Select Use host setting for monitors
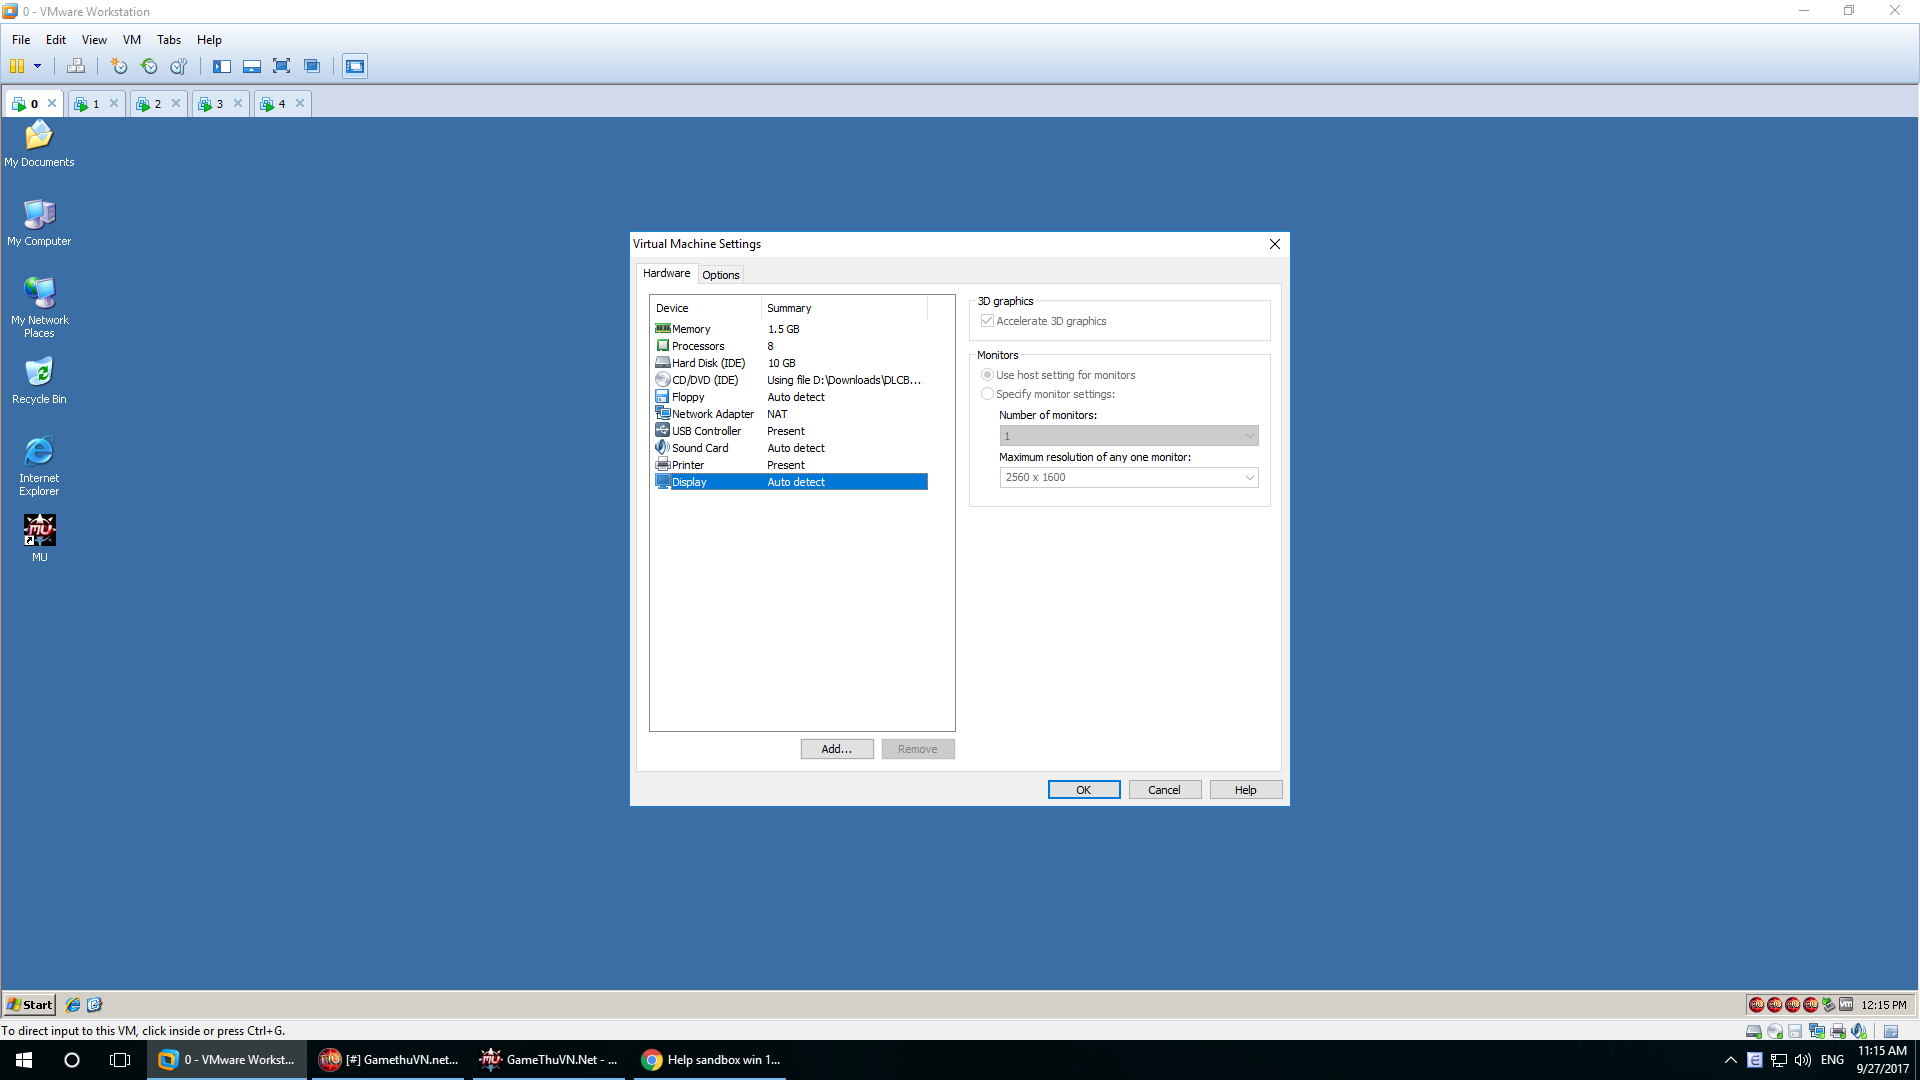The width and height of the screenshot is (1920, 1080). (x=988, y=375)
